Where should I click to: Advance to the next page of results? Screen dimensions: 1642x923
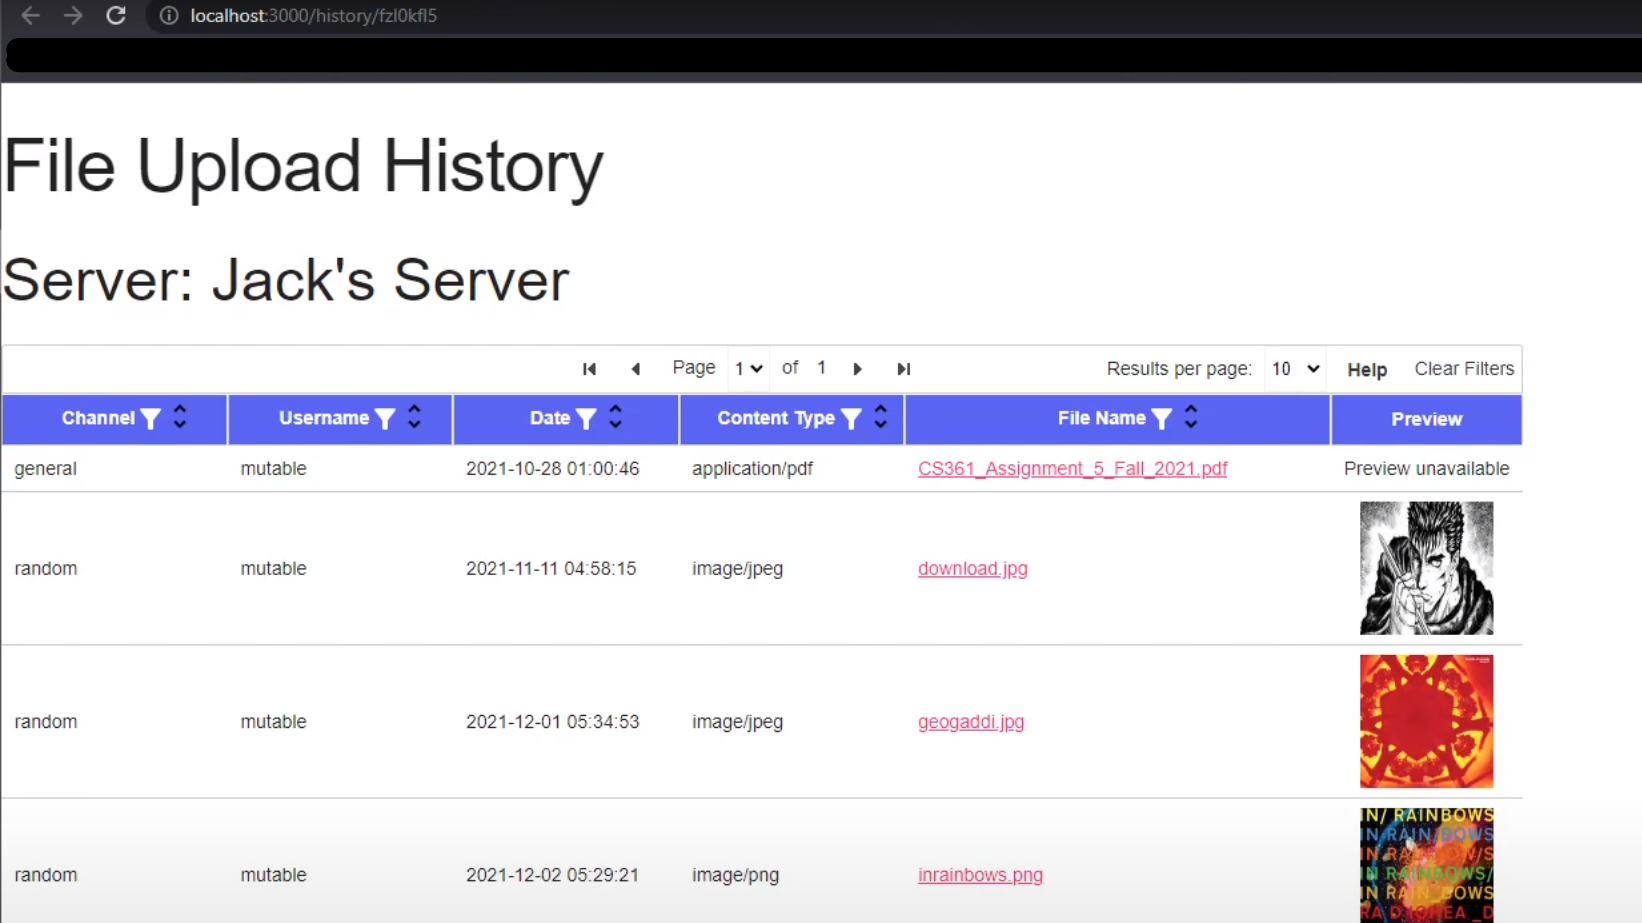tap(857, 369)
